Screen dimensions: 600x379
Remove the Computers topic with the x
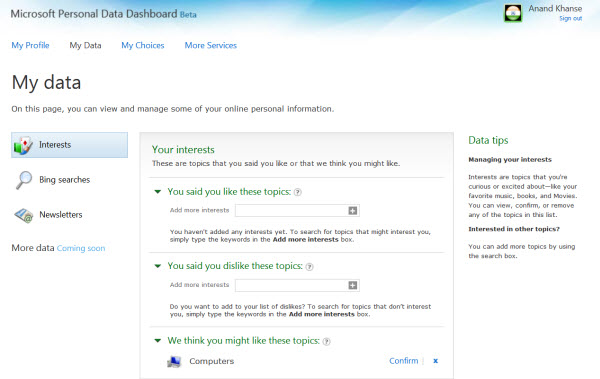click(435, 361)
